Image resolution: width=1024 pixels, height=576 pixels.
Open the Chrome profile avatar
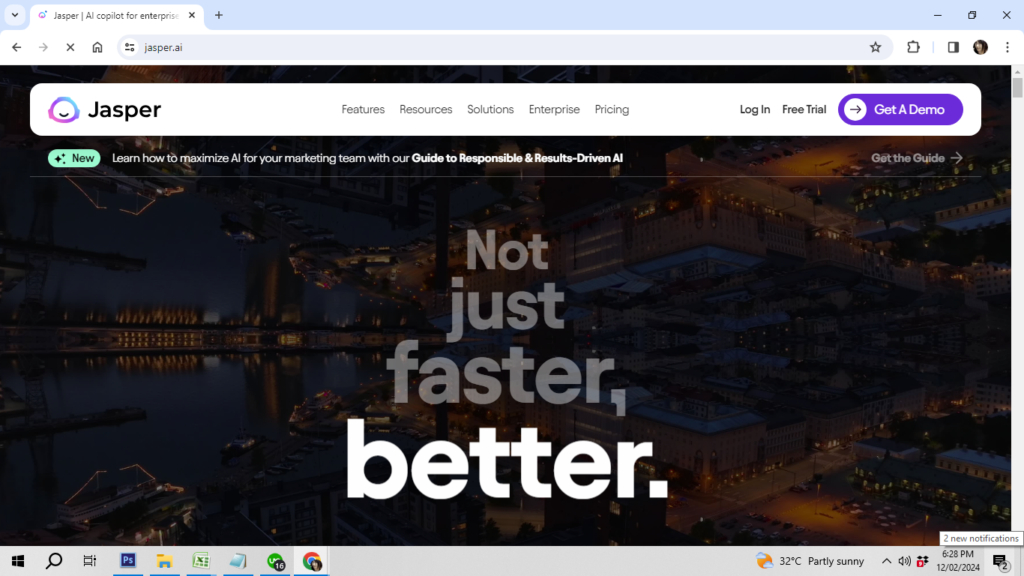click(980, 47)
